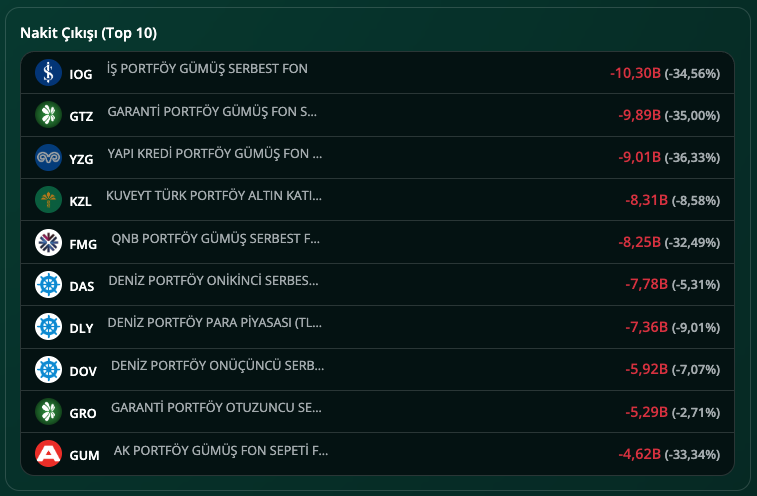Select the DLY fund code
The height and width of the screenshot is (496, 757).
click(x=81, y=328)
